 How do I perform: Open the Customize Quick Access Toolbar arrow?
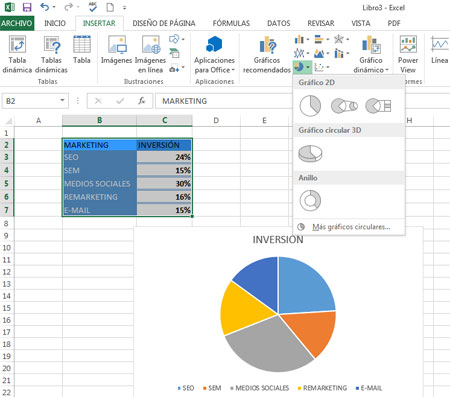124,7
